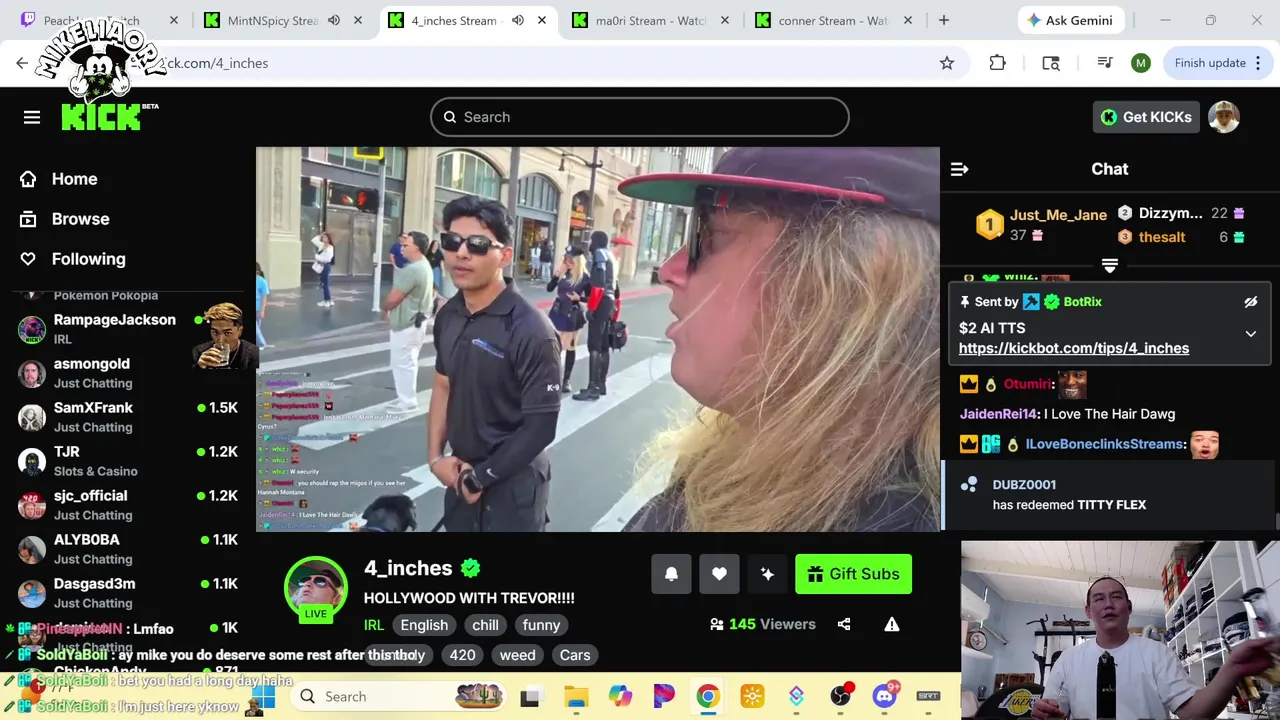Close the 4_inches Stream tab
The image size is (1280, 720).
pyautogui.click(x=542, y=20)
